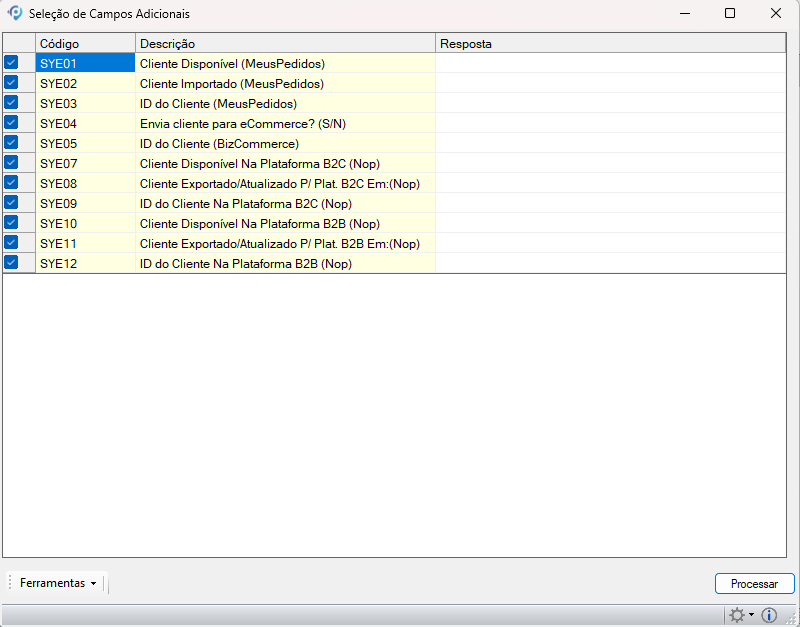Click the info icon in status bar
This screenshot has width=800, height=627.
click(769, 616)
